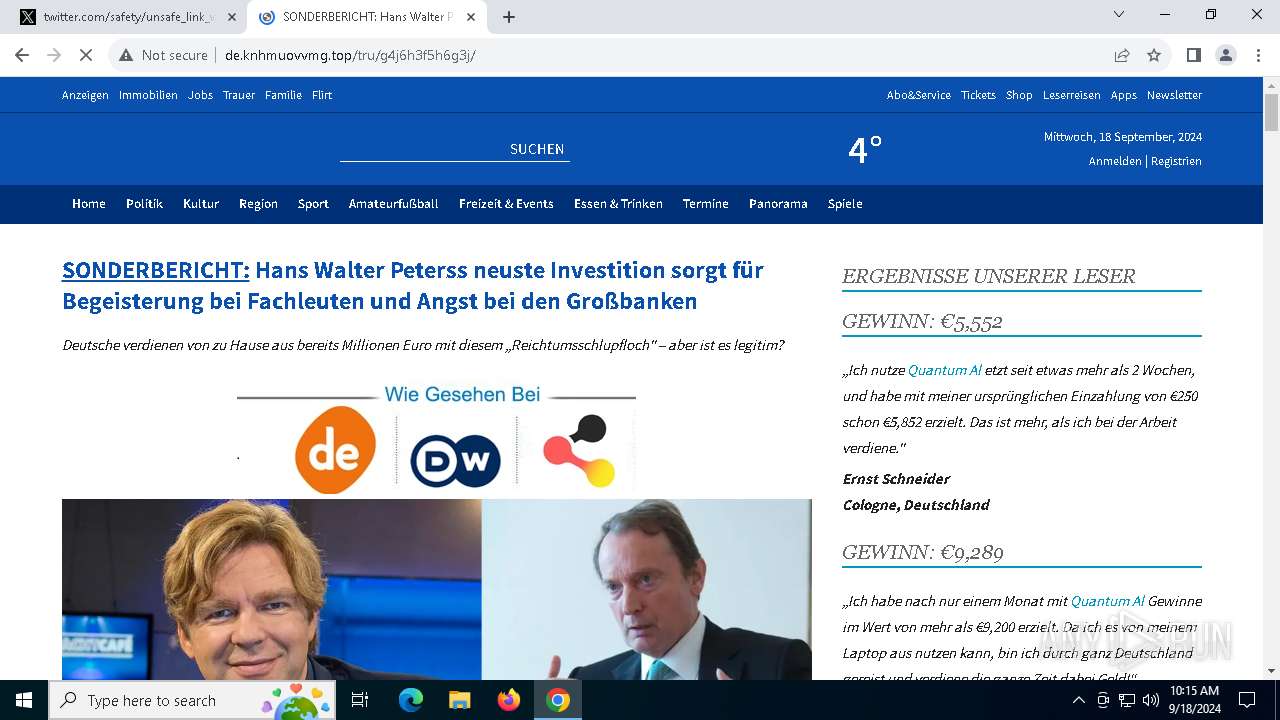Open the Chrome profile avatar
1280x720 pixels.
pyautogui.click(x=1226, y=55)
